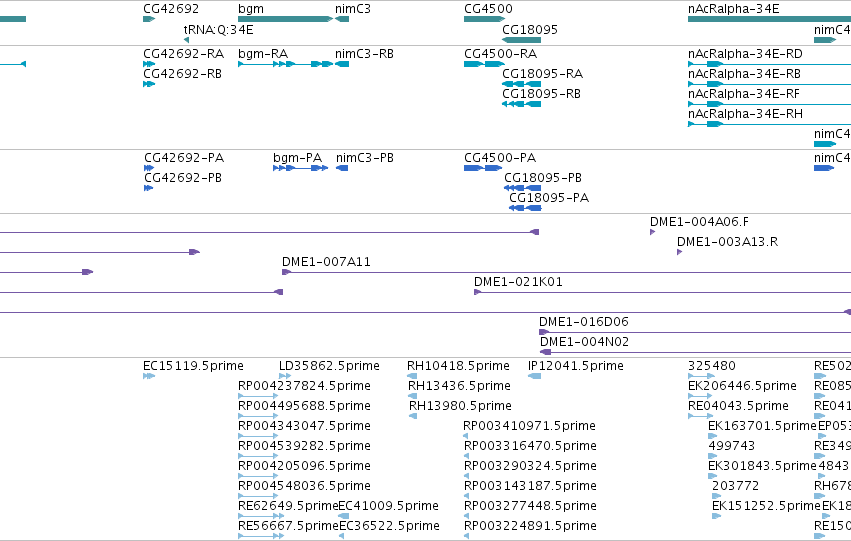Click the RH13980.5prime EST
Screen dimensions: 851x541
point(413,416)
